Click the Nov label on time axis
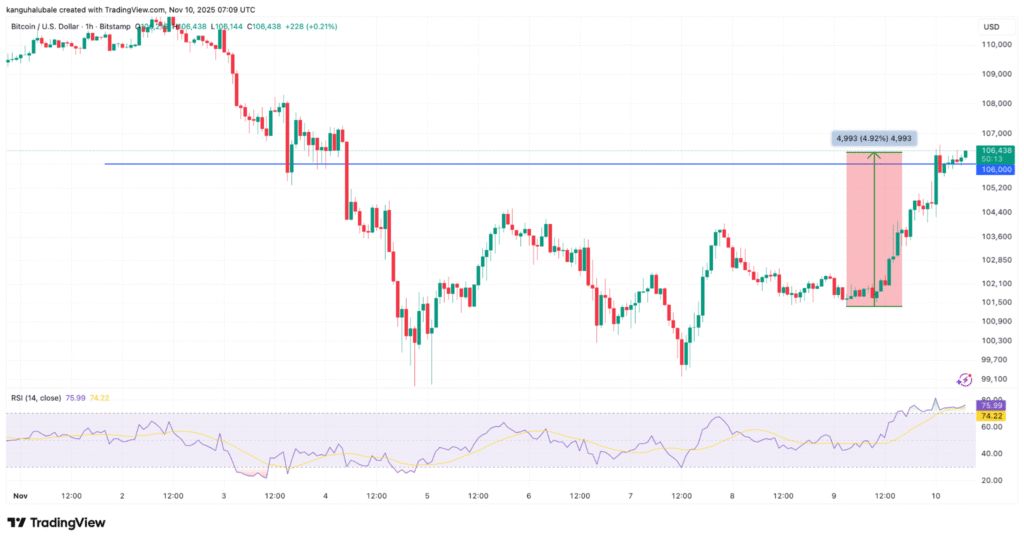 (19, 495)
